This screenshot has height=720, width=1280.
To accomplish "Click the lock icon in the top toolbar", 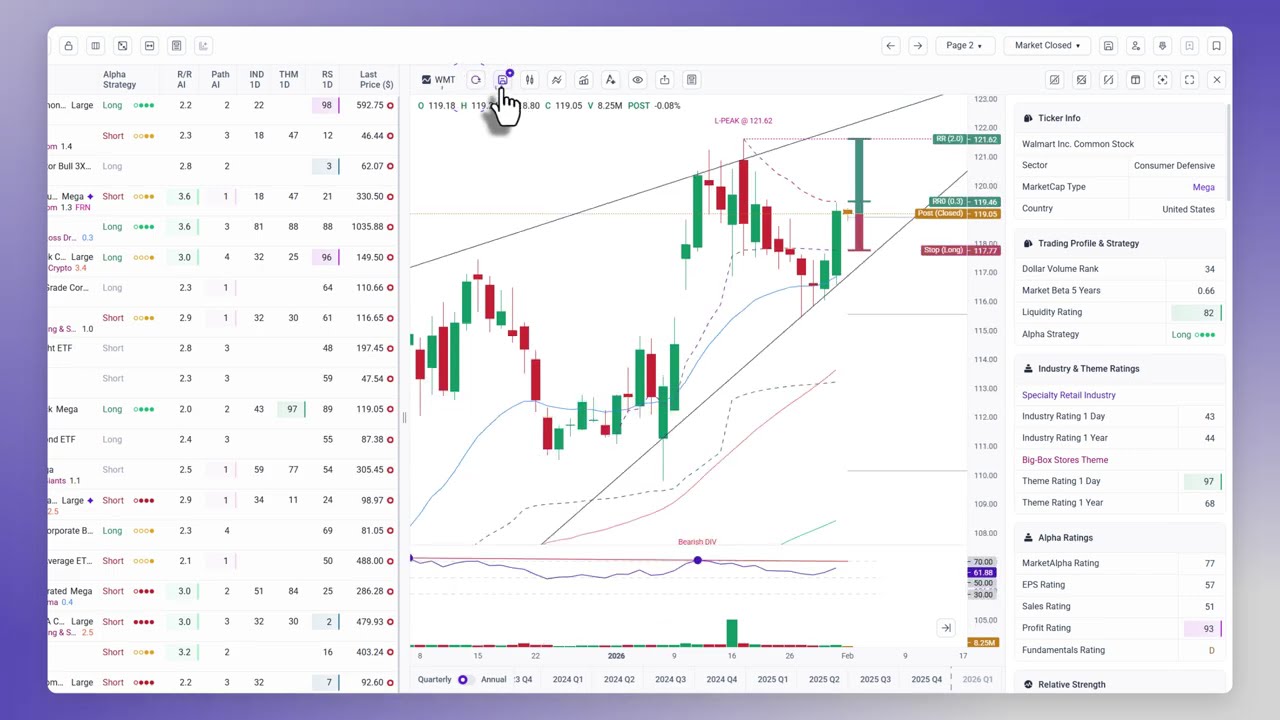I will (x=68, y=45).
